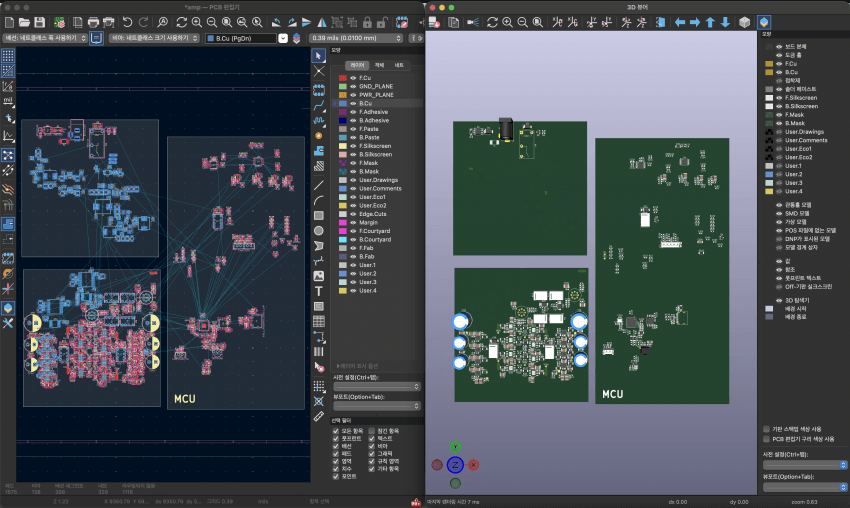Toggle visibility of Edge.Cuts layer
This screenshot has height=508, width=850.
point(353,214)
